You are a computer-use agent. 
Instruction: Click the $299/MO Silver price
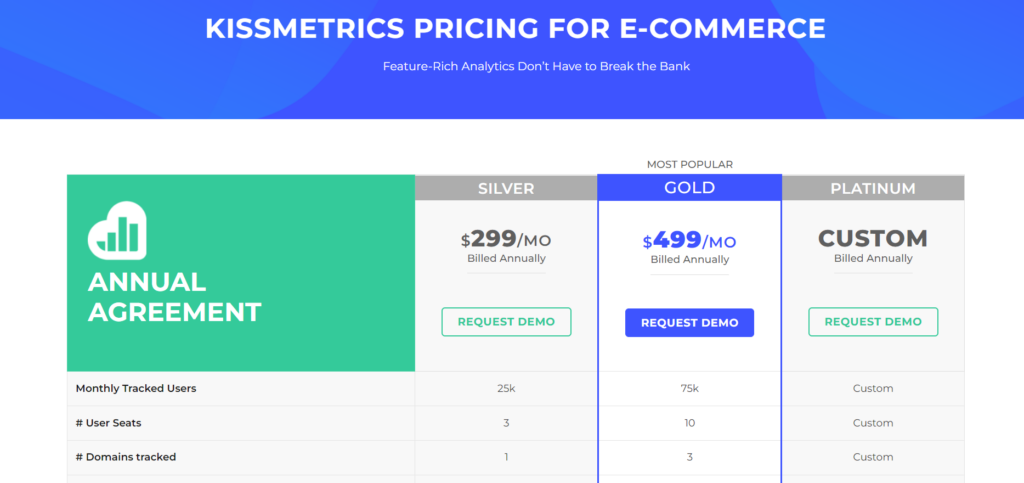[506, 239]
